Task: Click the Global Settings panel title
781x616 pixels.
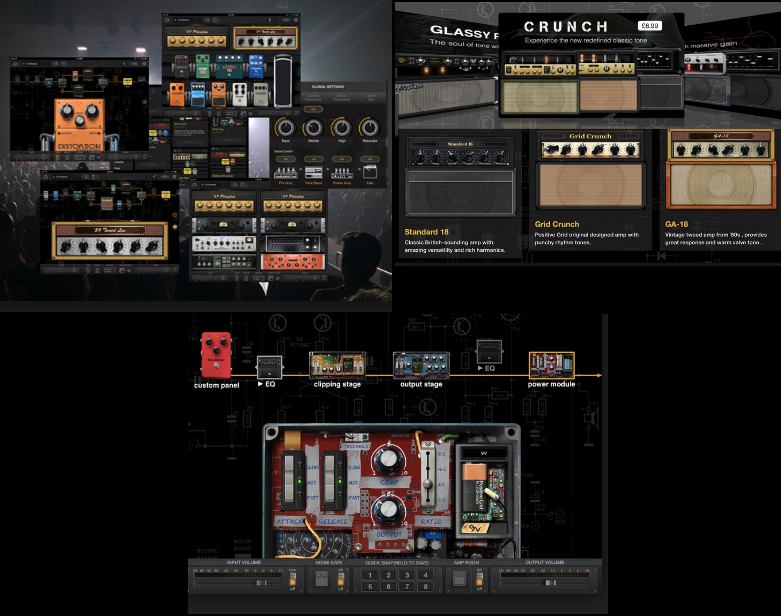Action: pos(327,87)
